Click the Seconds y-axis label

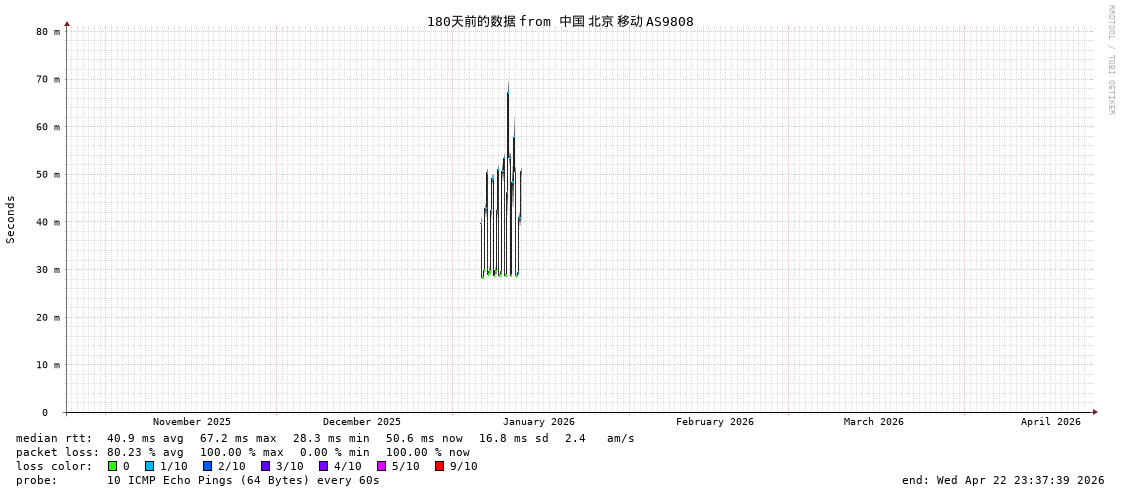point(11,219)
